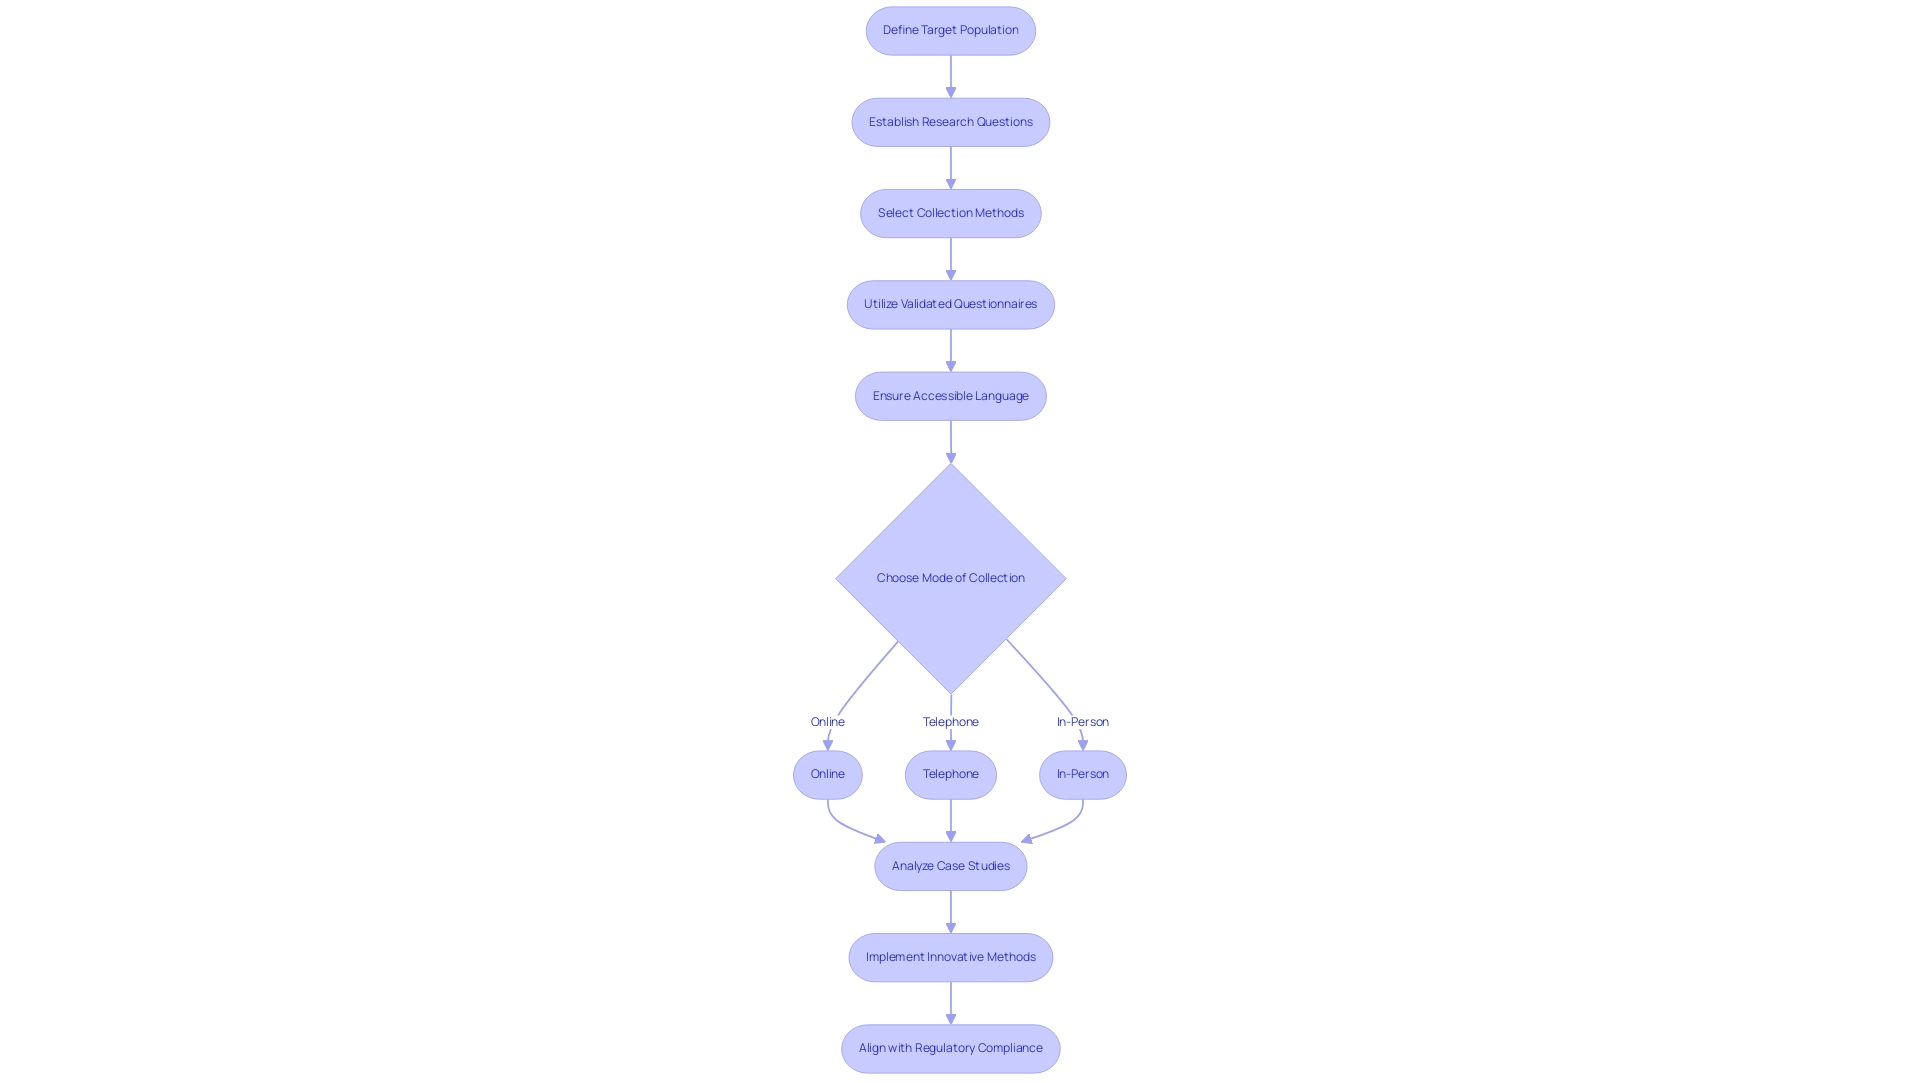Click the Utilize Validated Questionnaires node
1920x1083 pixels.
pos(949,303)
